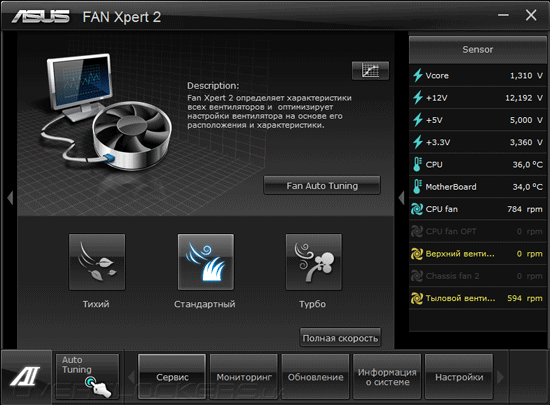The width and height of the screenshot is (550, 405).
Task: Click the CPU fan 784 rpm reading
Action: [x=525, y=209]
